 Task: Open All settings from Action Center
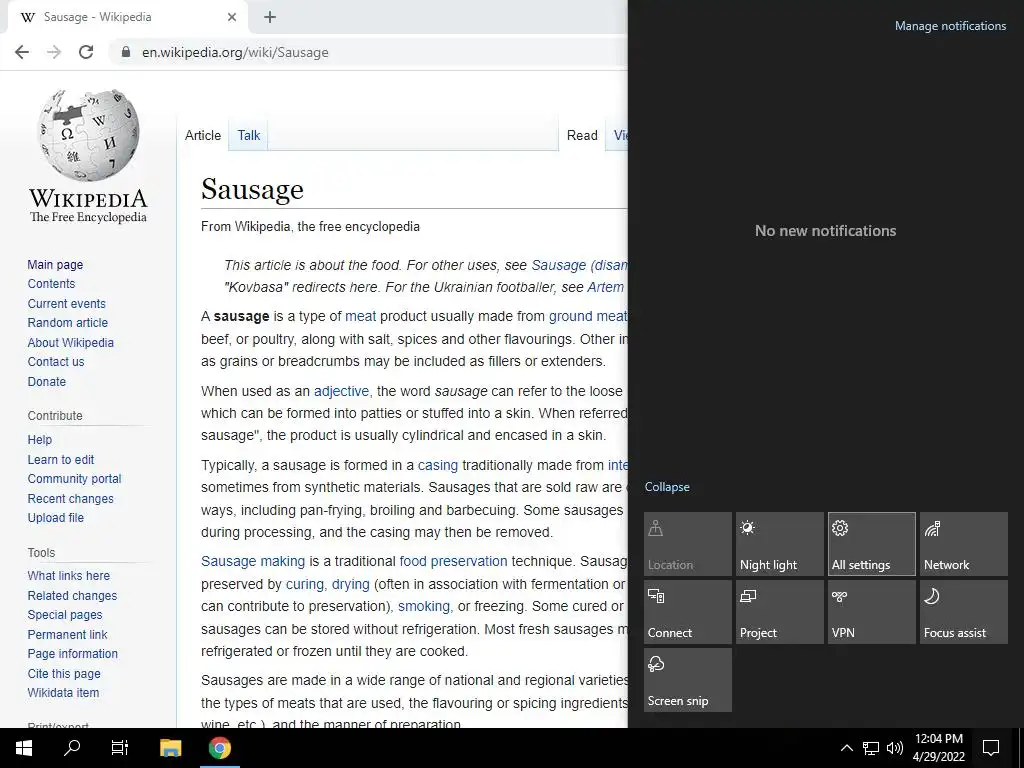[872, 544]
